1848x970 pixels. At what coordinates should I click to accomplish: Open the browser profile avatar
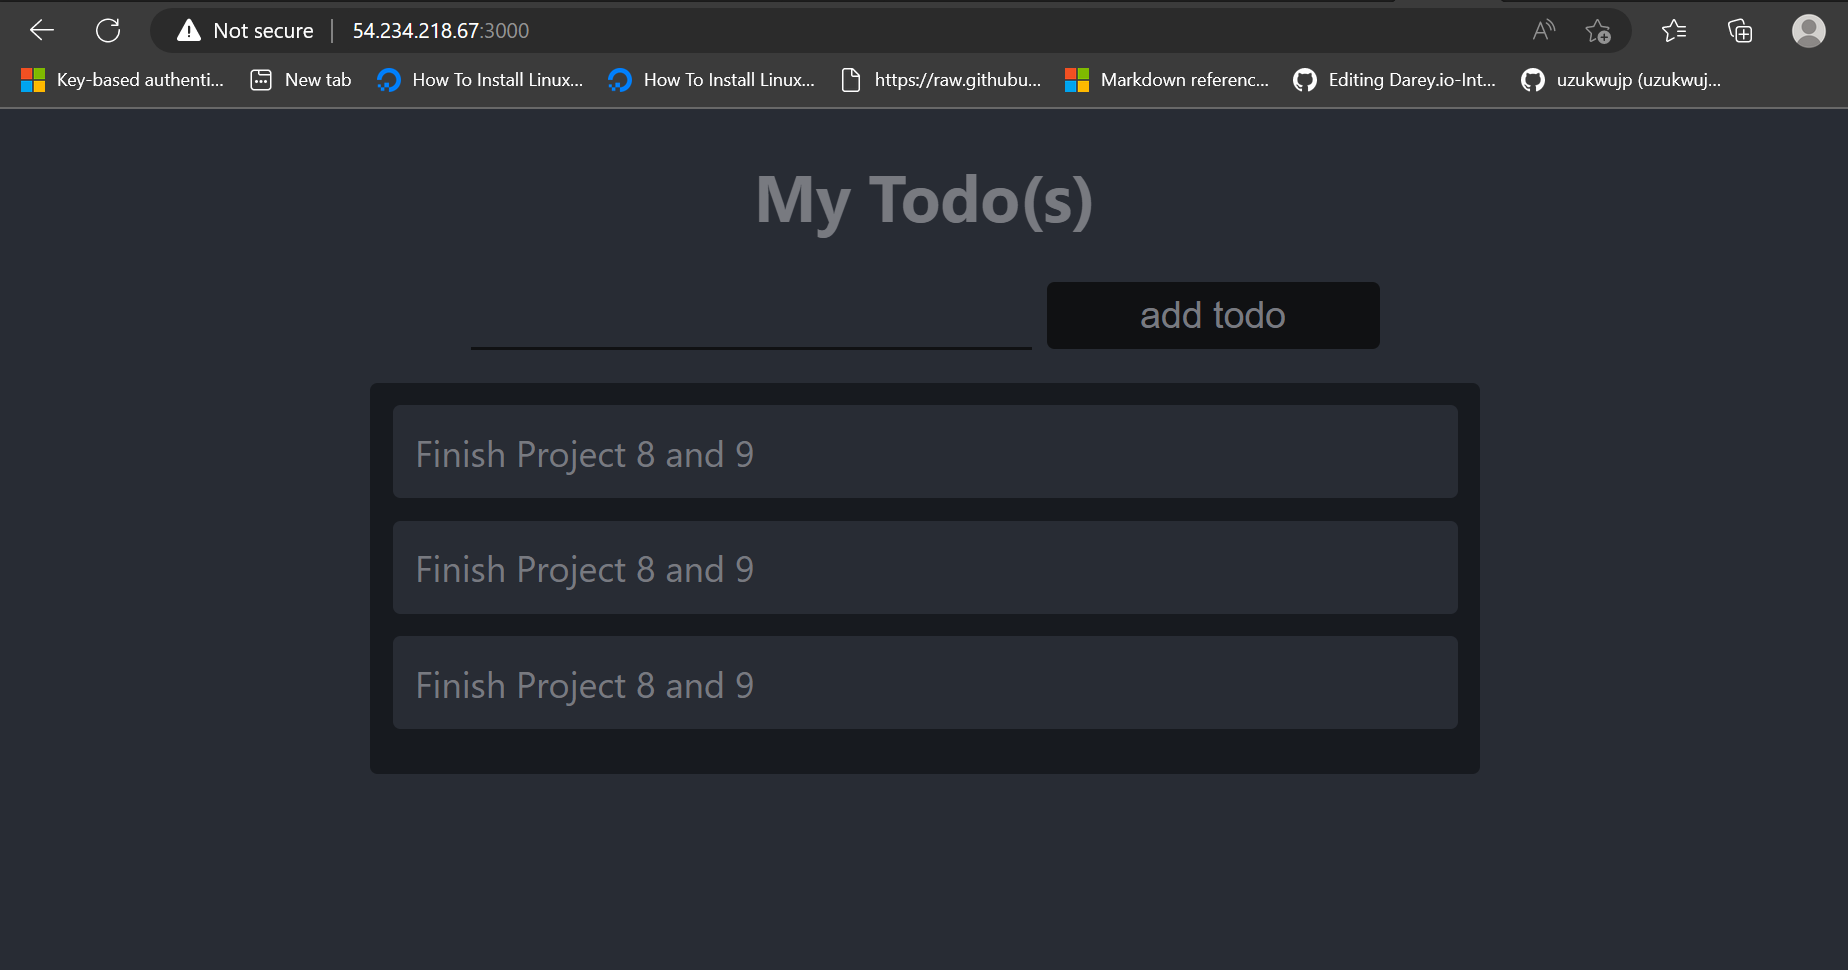pyautogui.click(x=1807, y=30)
